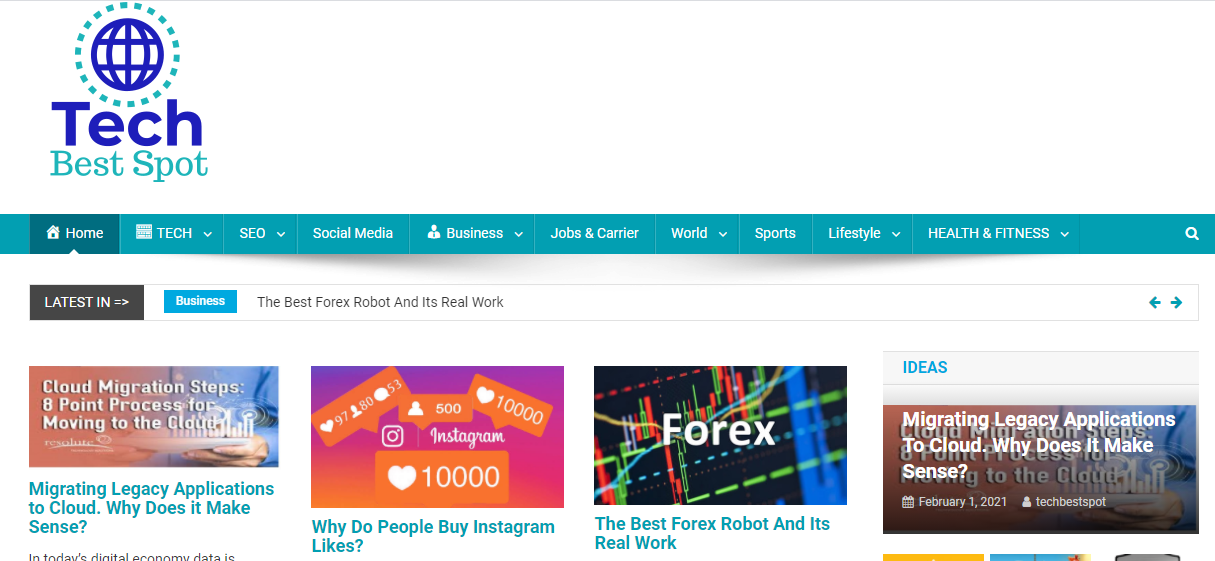This screenshot has height=561, width=1215.
Task: Open the techbestspot author link
Action: coord(1071,502)
